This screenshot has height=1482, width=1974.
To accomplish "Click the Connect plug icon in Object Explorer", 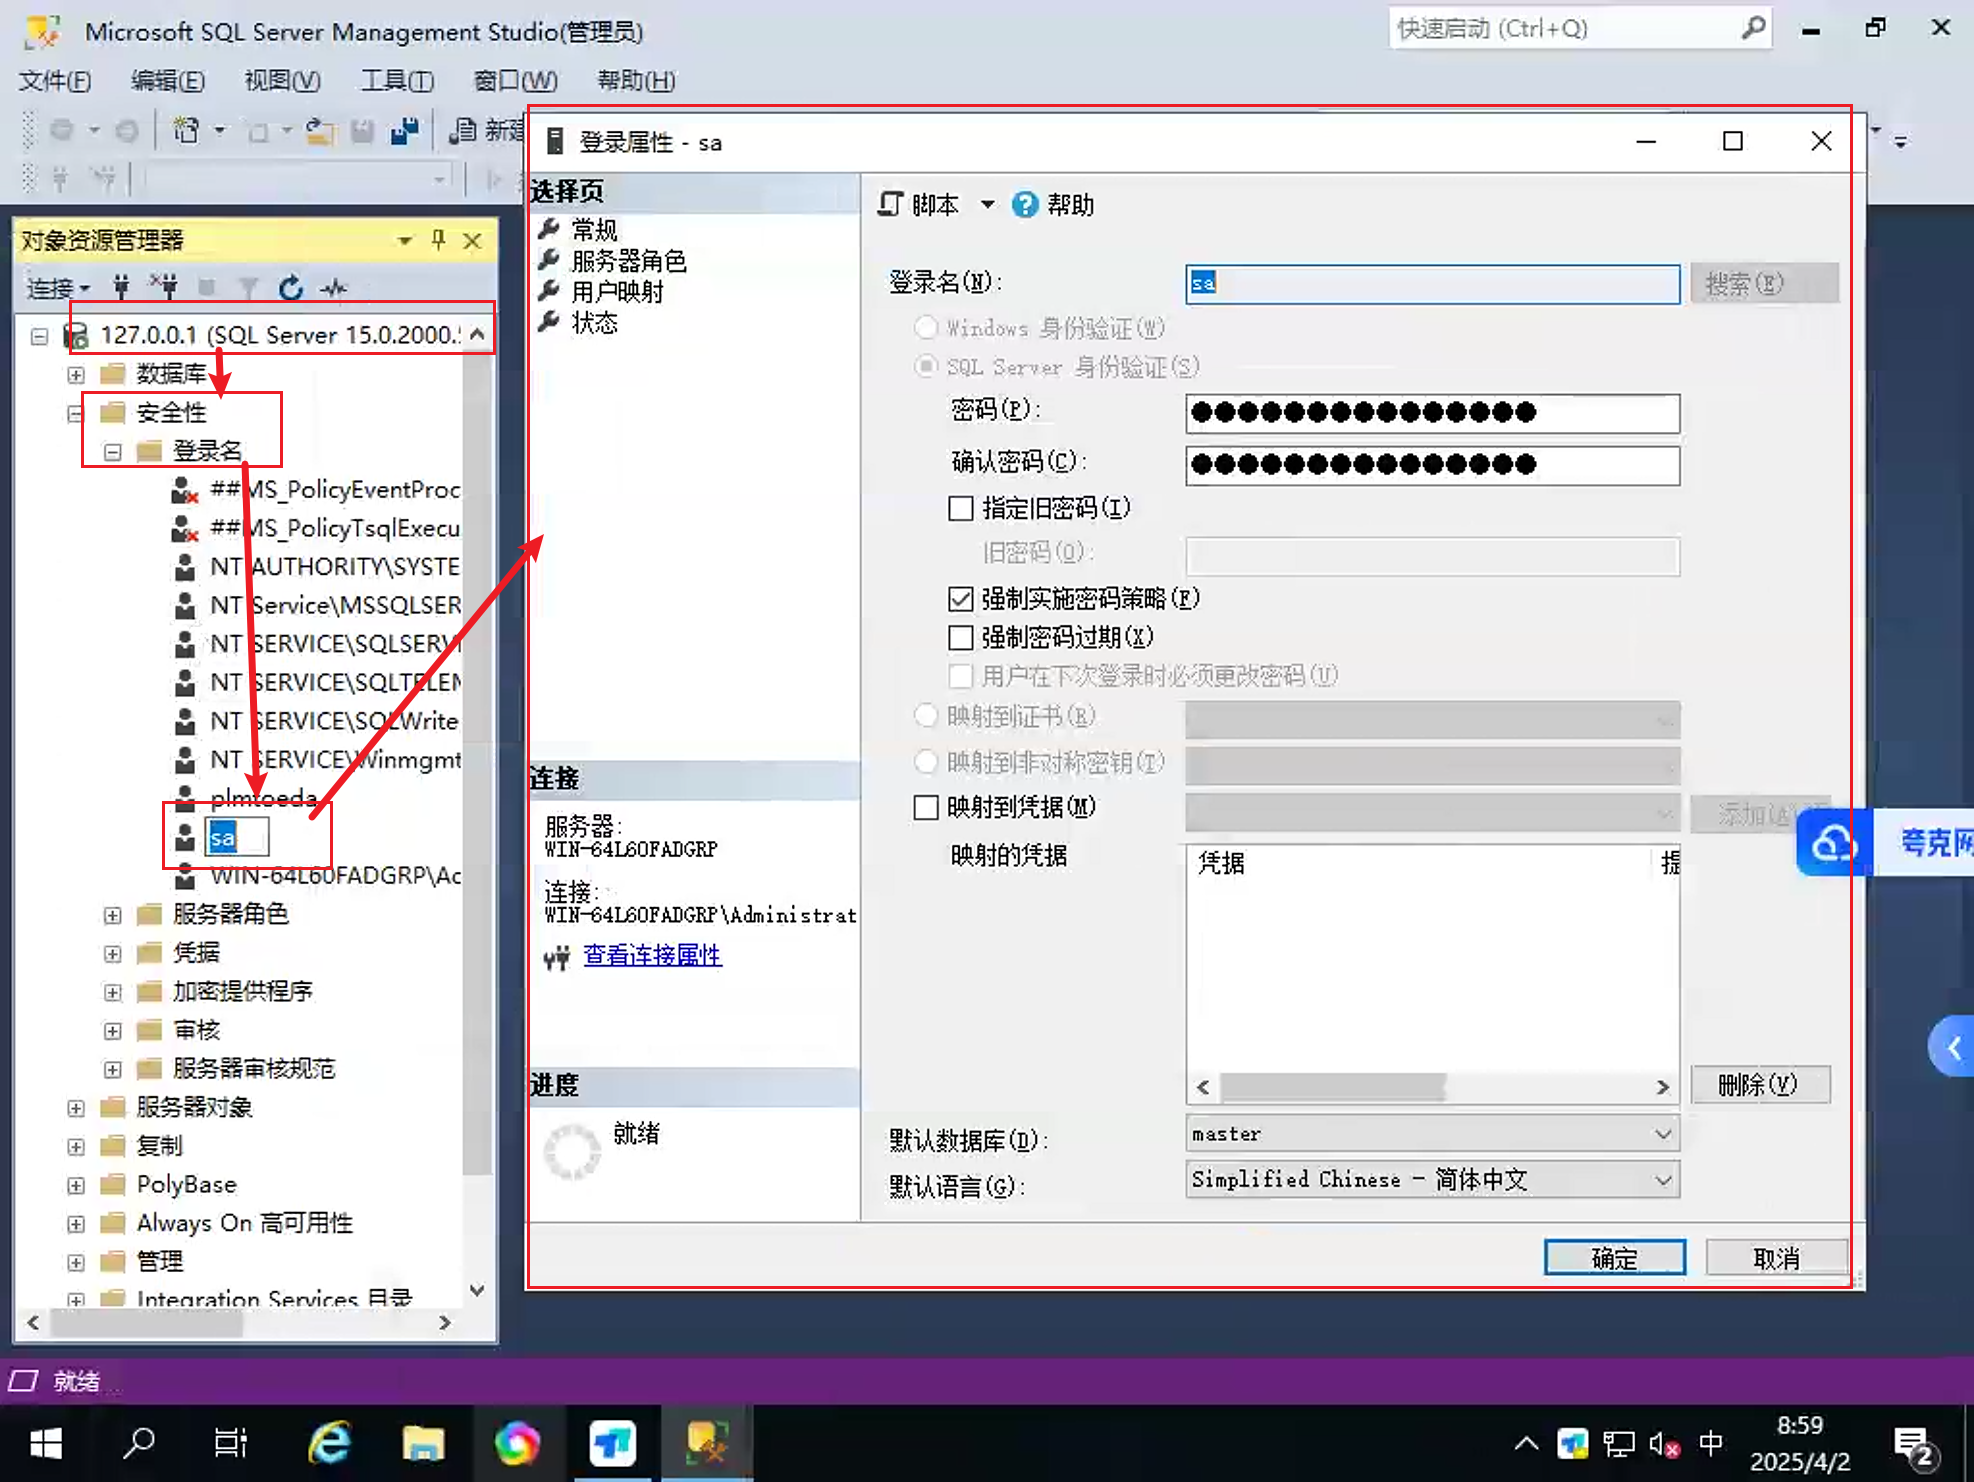I will pos(121,288).
